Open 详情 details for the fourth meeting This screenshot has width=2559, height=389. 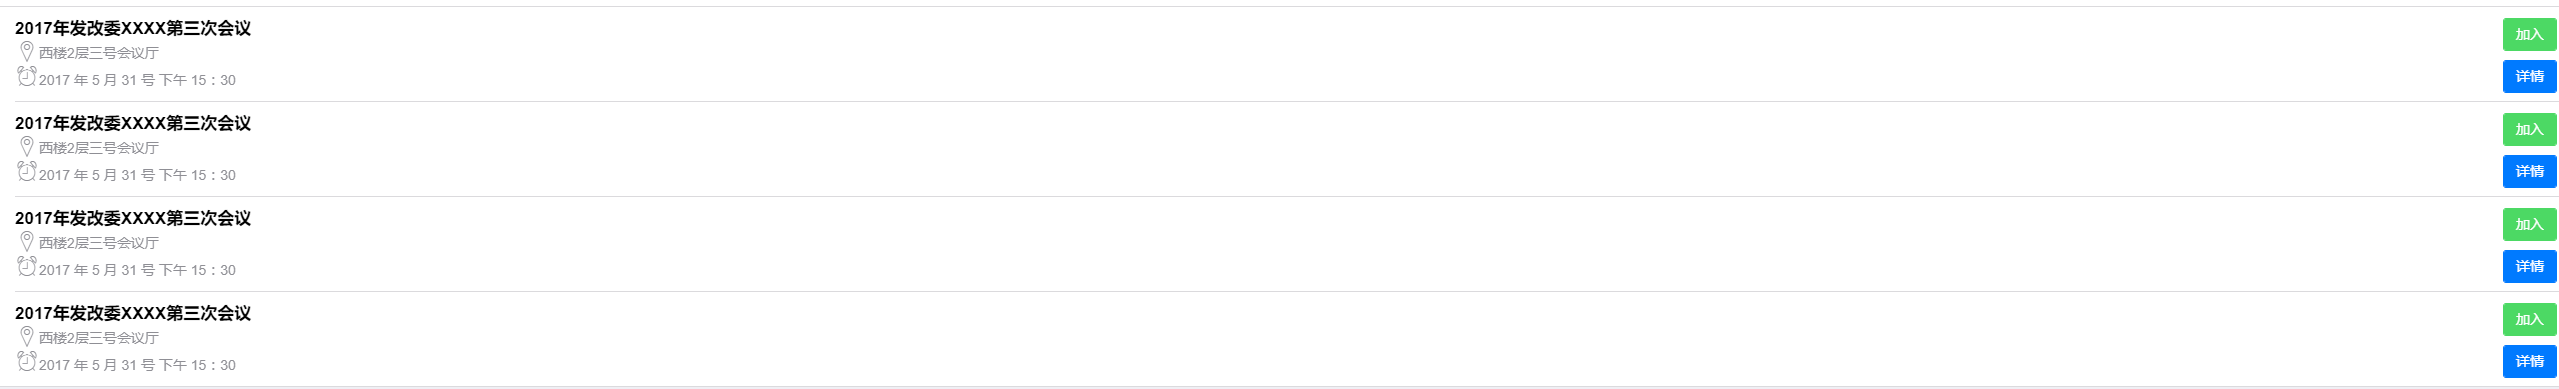(2529, 361)
